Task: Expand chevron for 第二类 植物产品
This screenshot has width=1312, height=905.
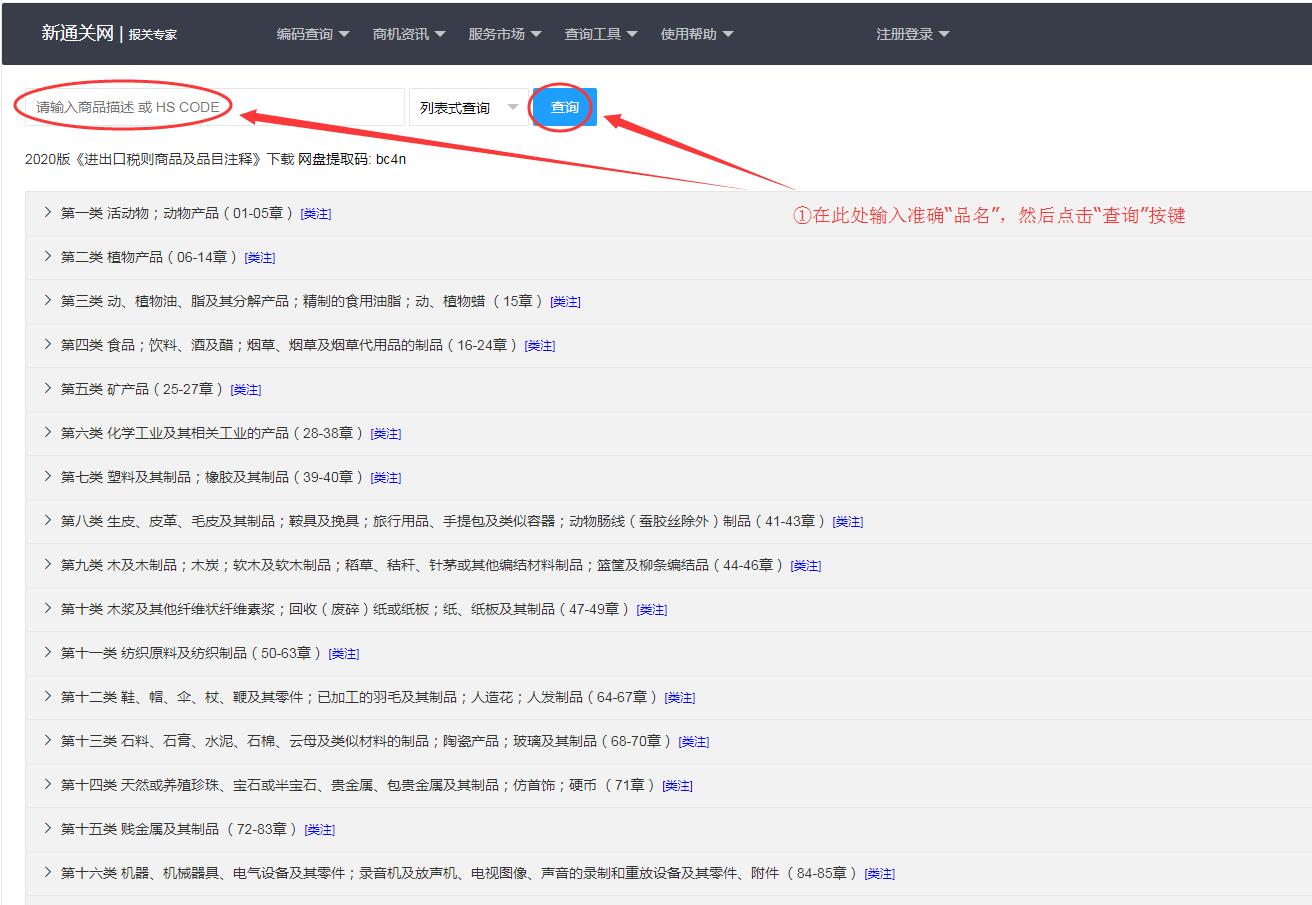Action: coord(47,256)
